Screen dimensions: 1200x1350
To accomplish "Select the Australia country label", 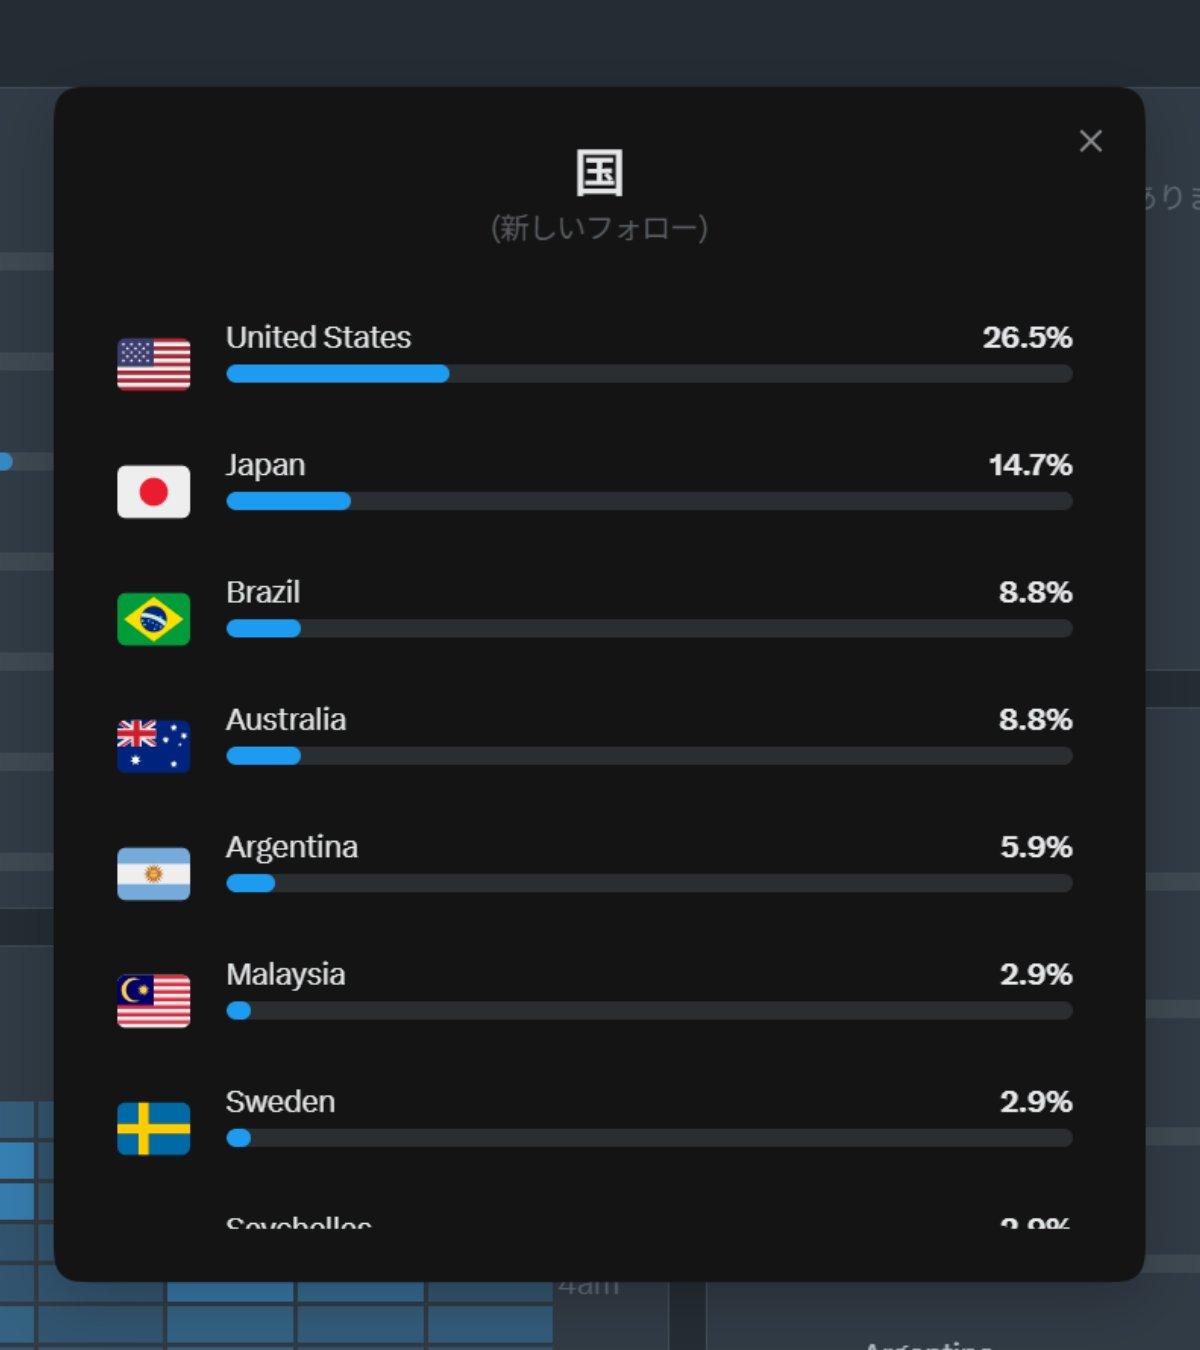I will pyautogui.click(x=286, y=719).
